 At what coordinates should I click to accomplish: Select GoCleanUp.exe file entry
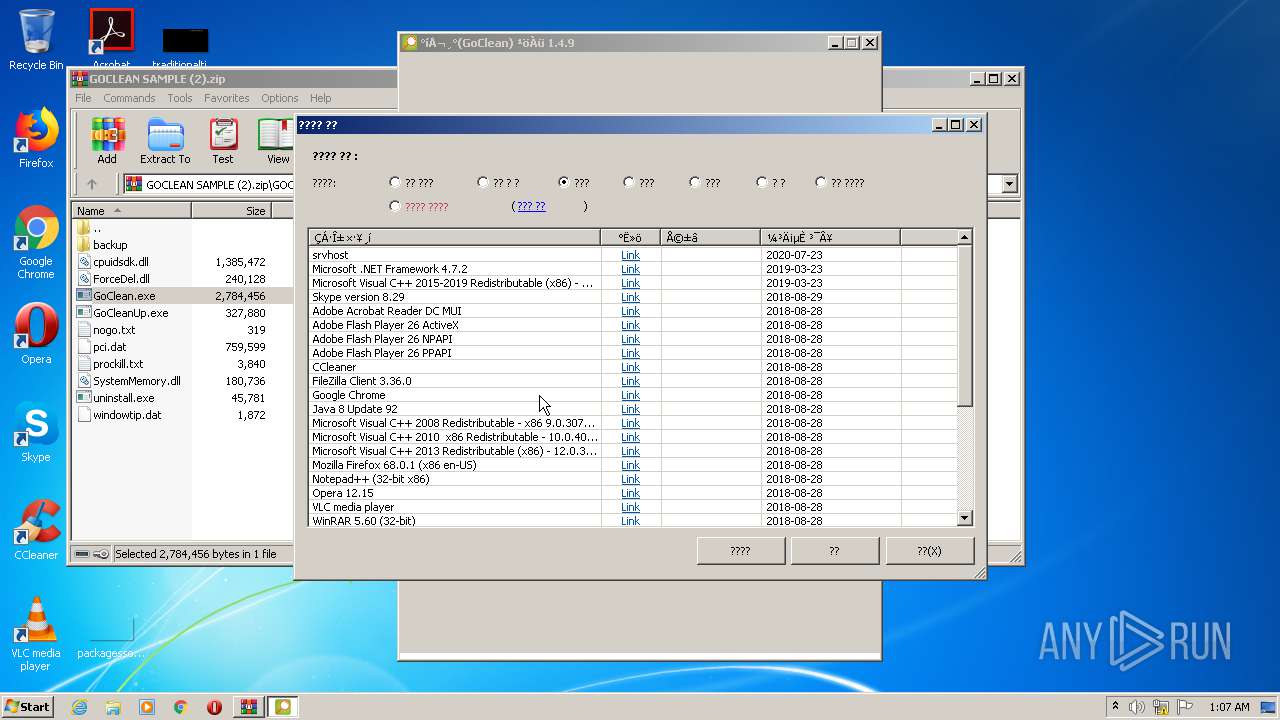(x=130, y=313)
